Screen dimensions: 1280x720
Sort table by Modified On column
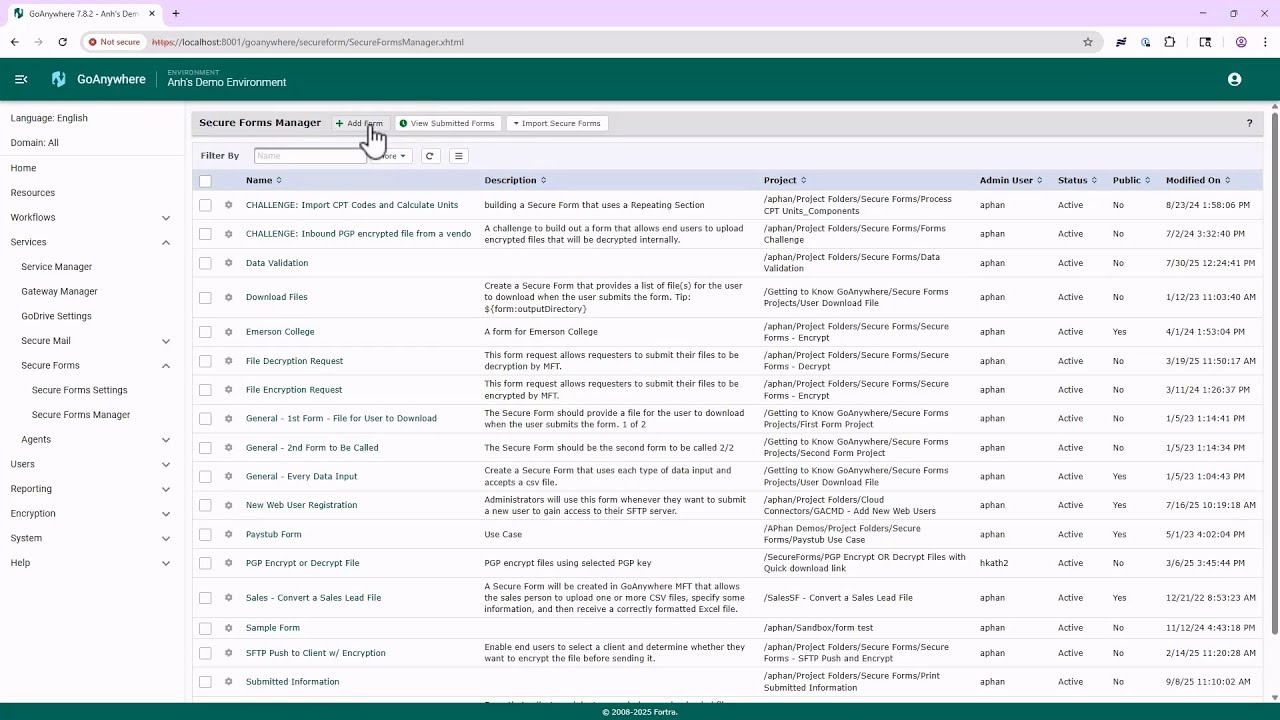pos(1198,181)
